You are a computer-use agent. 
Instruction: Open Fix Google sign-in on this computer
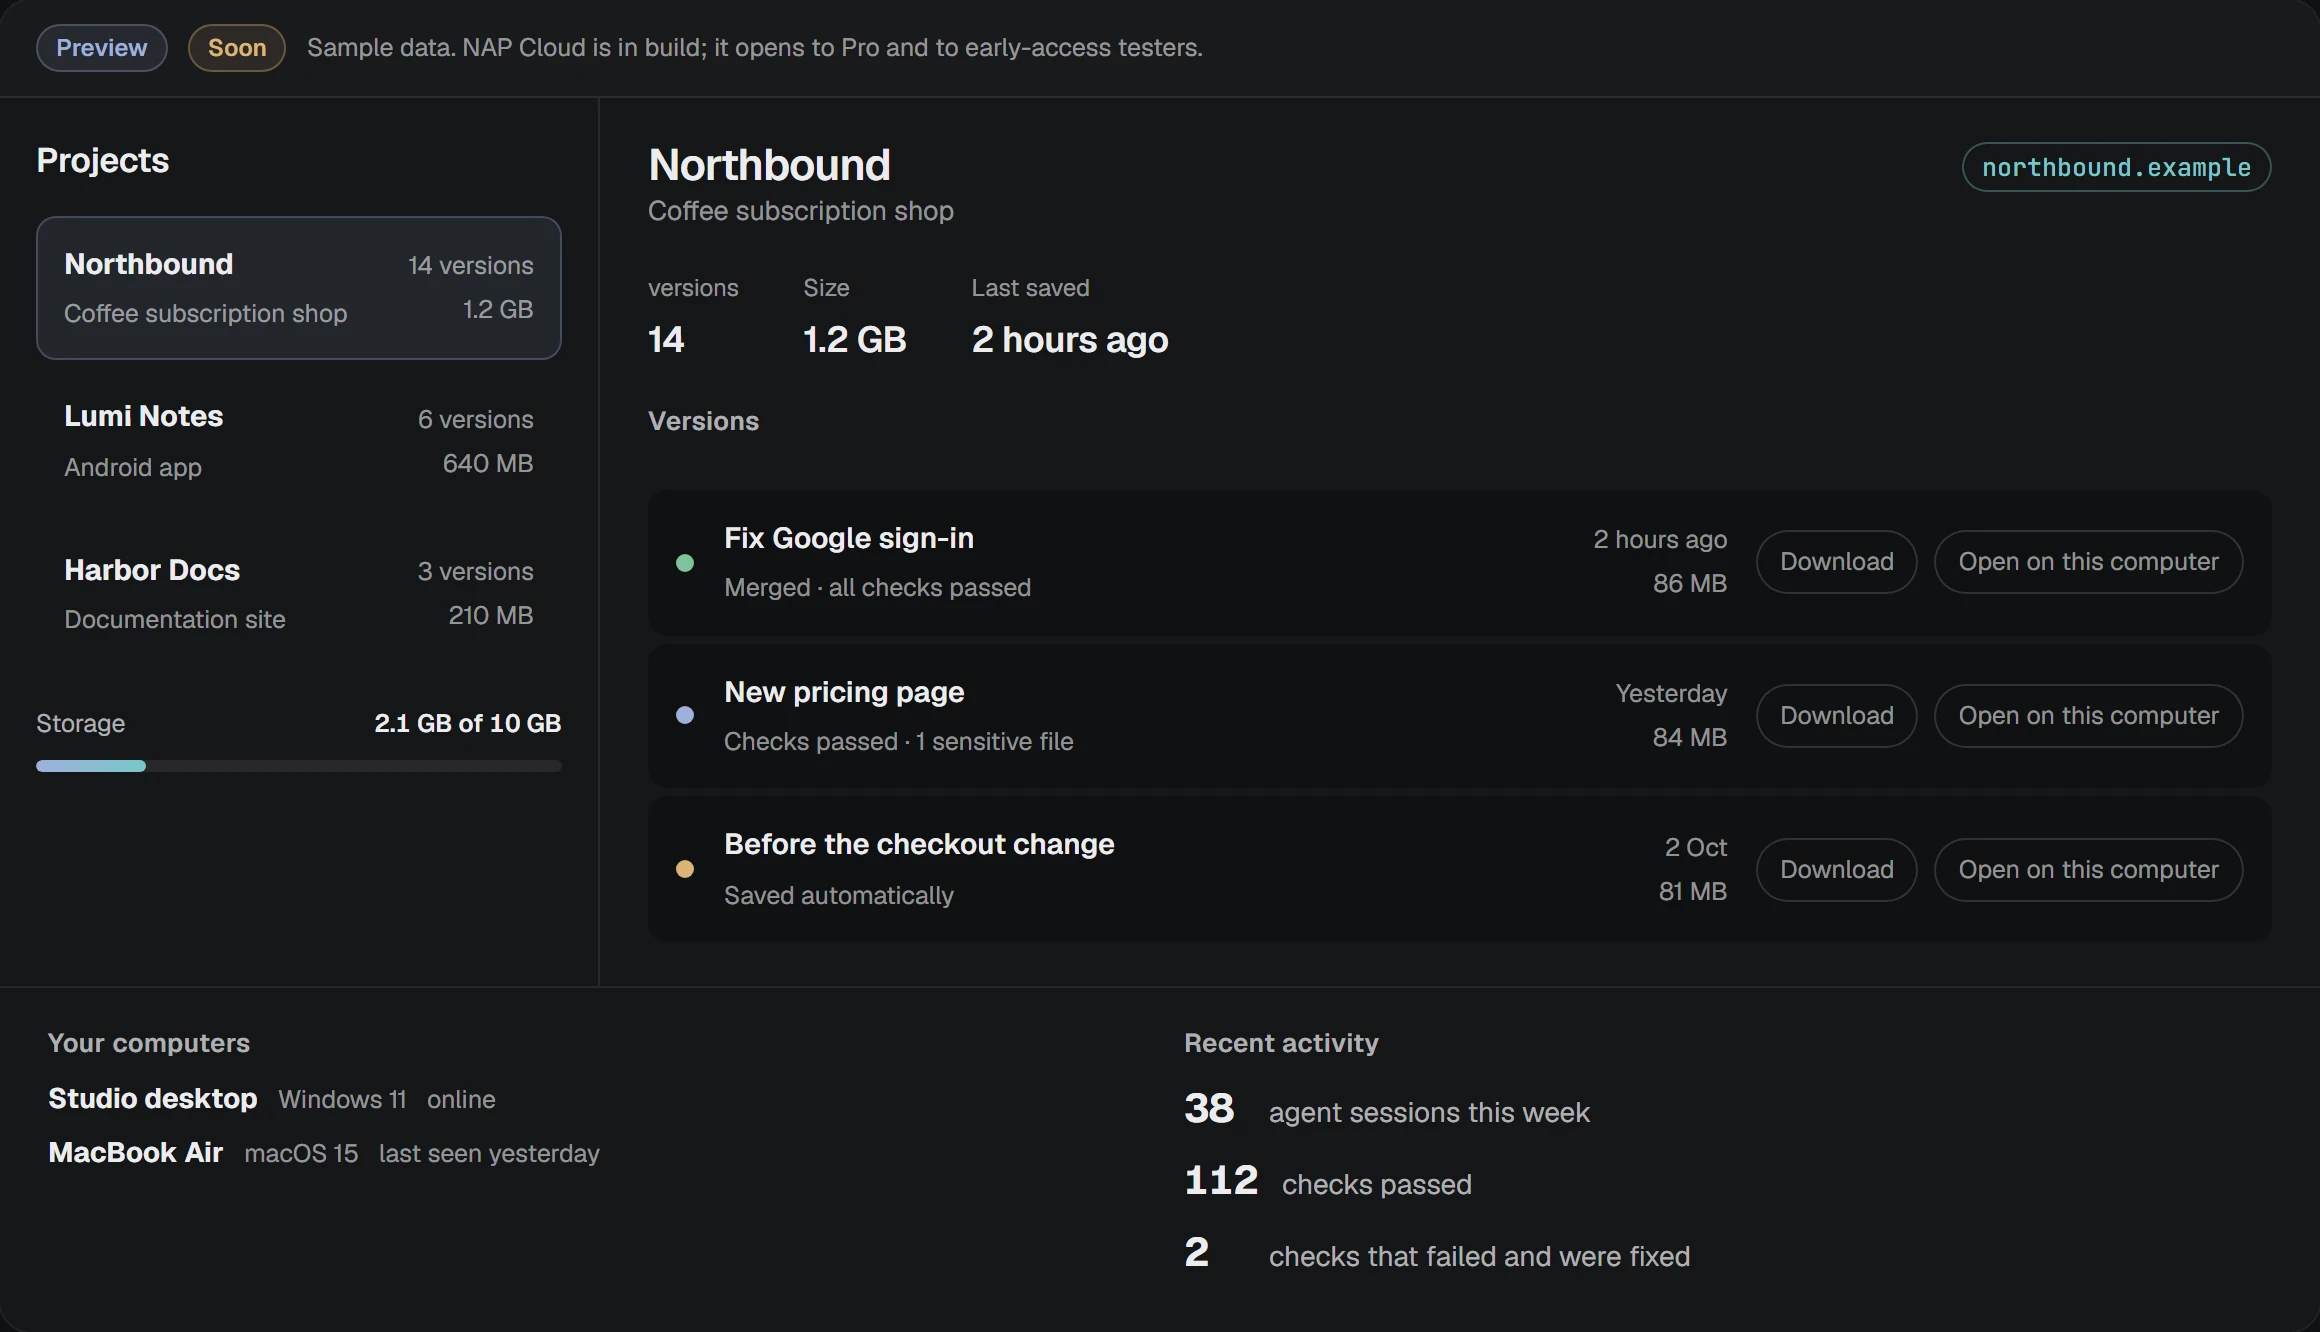point(2088,562)
